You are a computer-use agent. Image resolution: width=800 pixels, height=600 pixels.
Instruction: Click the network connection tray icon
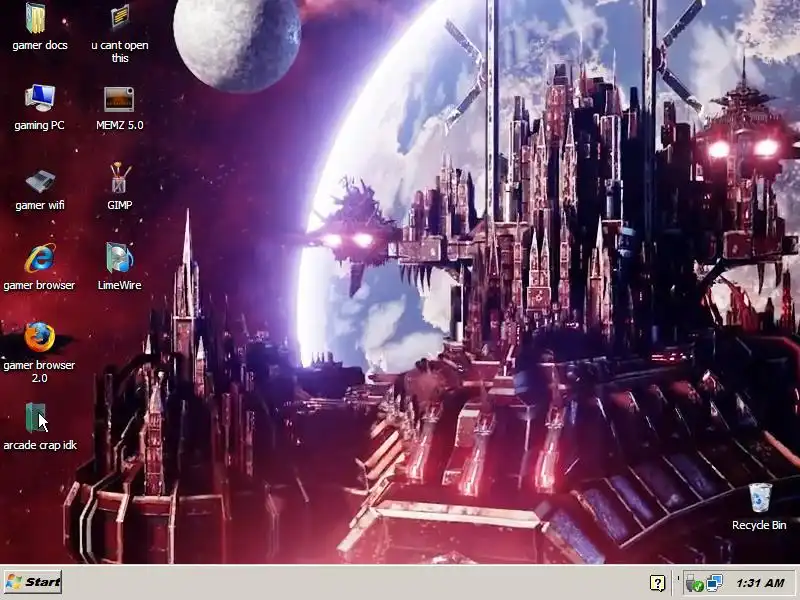(x=714, y=583)
